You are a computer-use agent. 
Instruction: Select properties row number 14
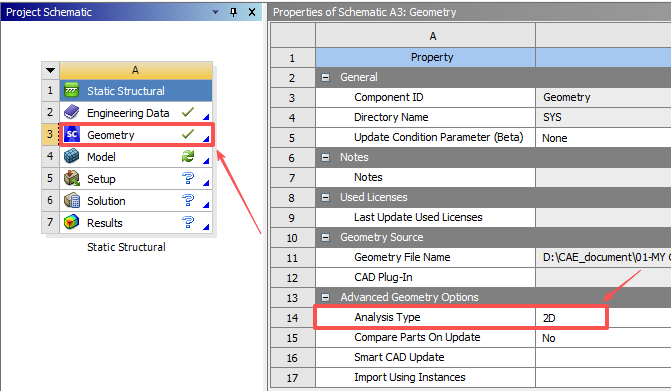click(x=293, y=318)
